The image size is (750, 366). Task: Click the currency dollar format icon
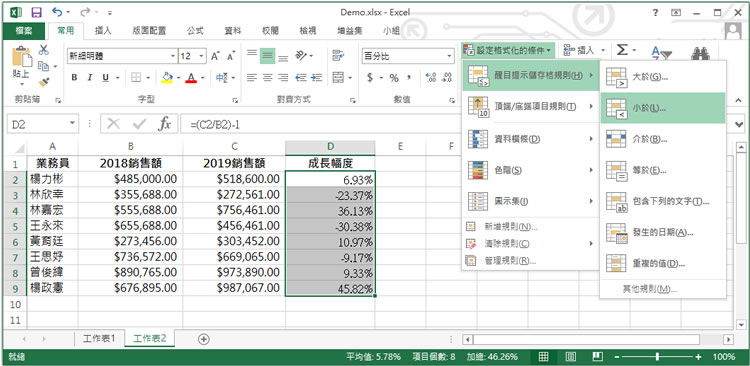[x=370, y=78]
